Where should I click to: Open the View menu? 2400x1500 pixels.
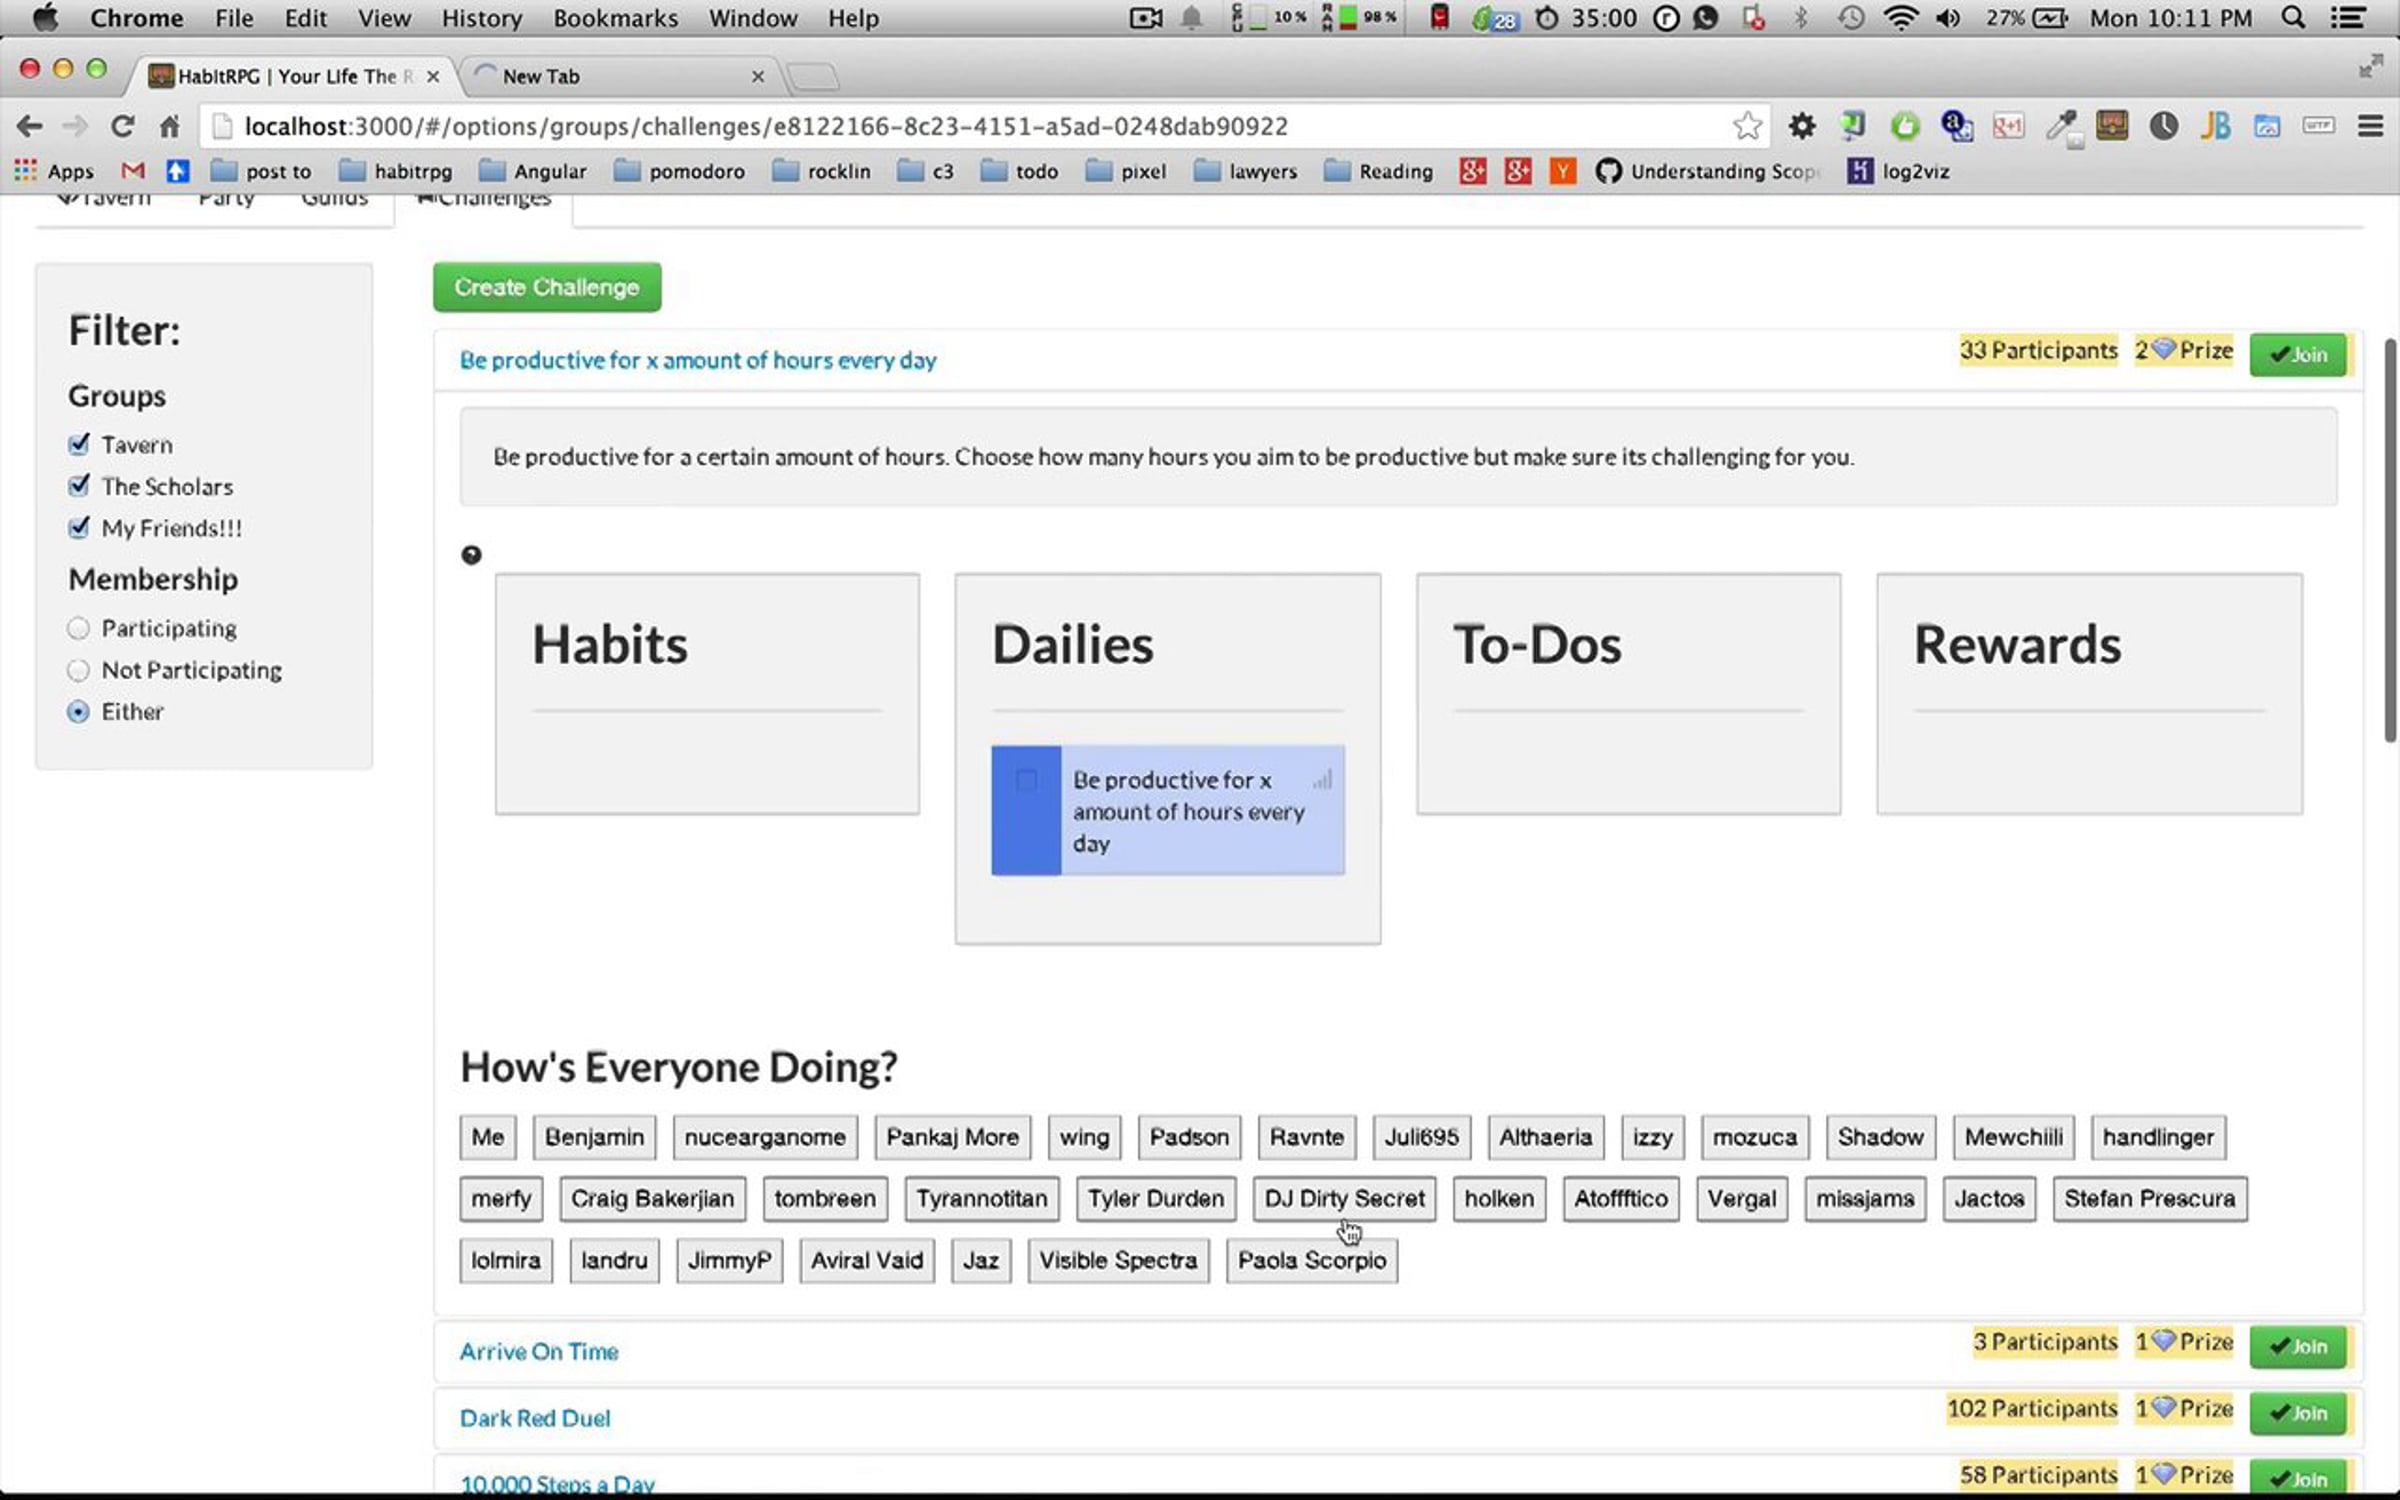point(384,18)
